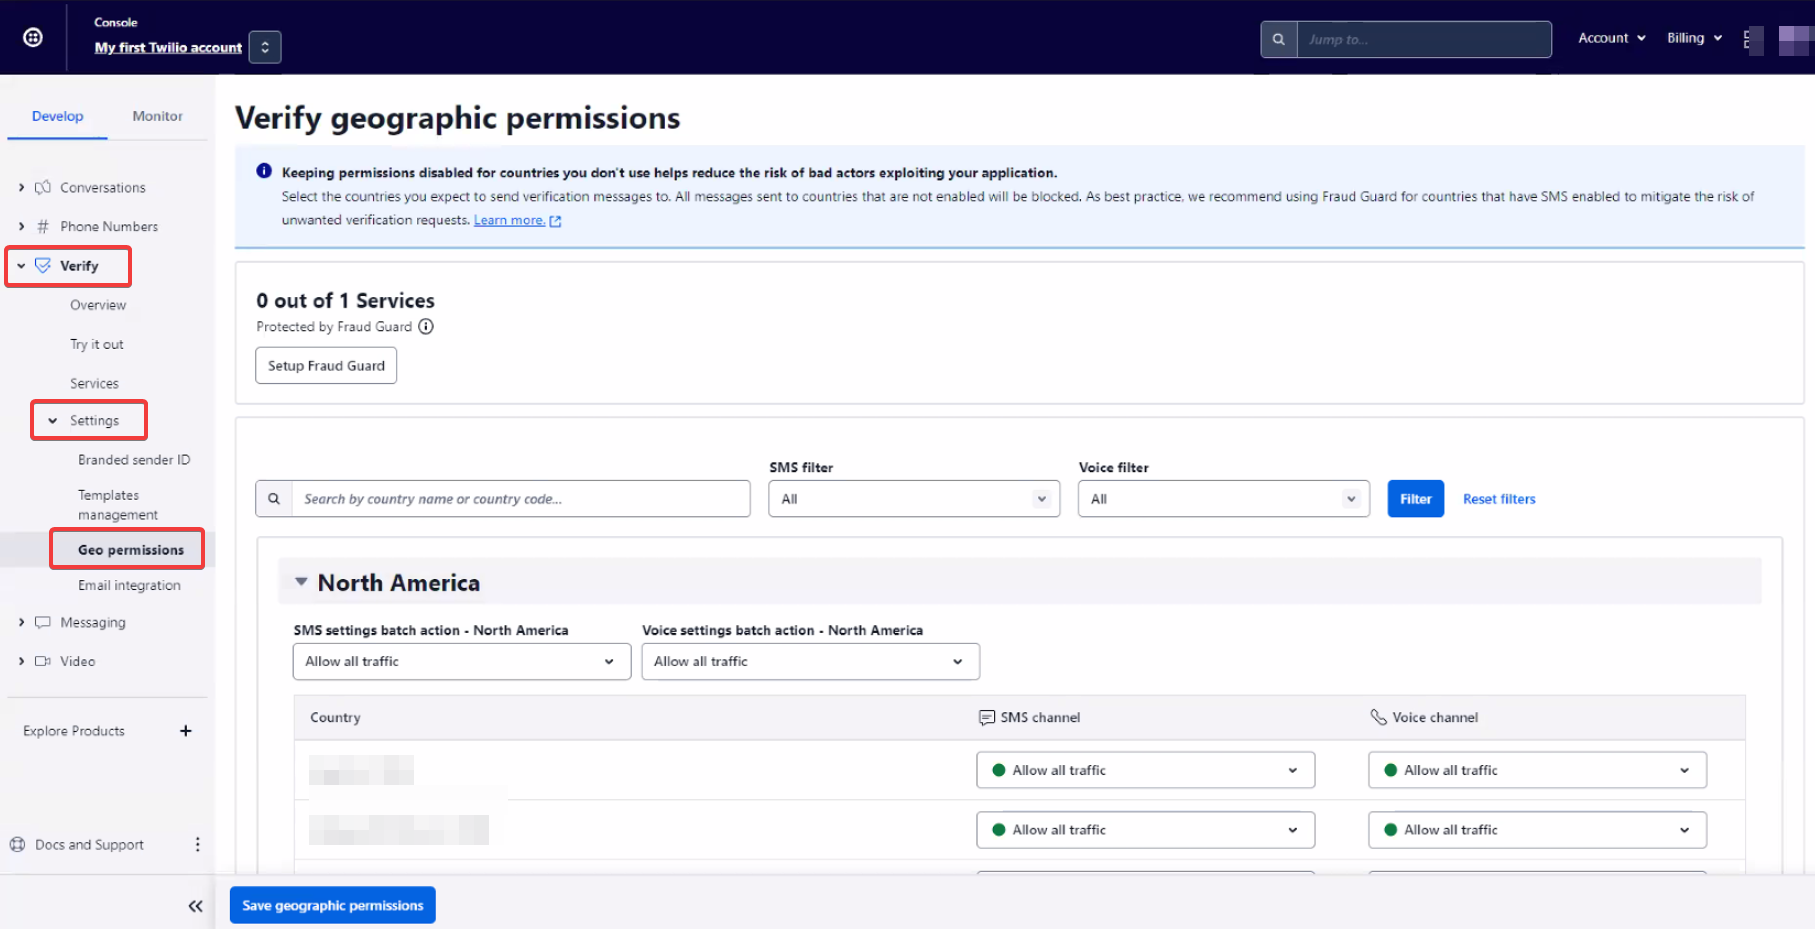Click the search magnifier in Jump to bar
The height and width of the screenshot is (929, 1815).
pos(1278,40)
